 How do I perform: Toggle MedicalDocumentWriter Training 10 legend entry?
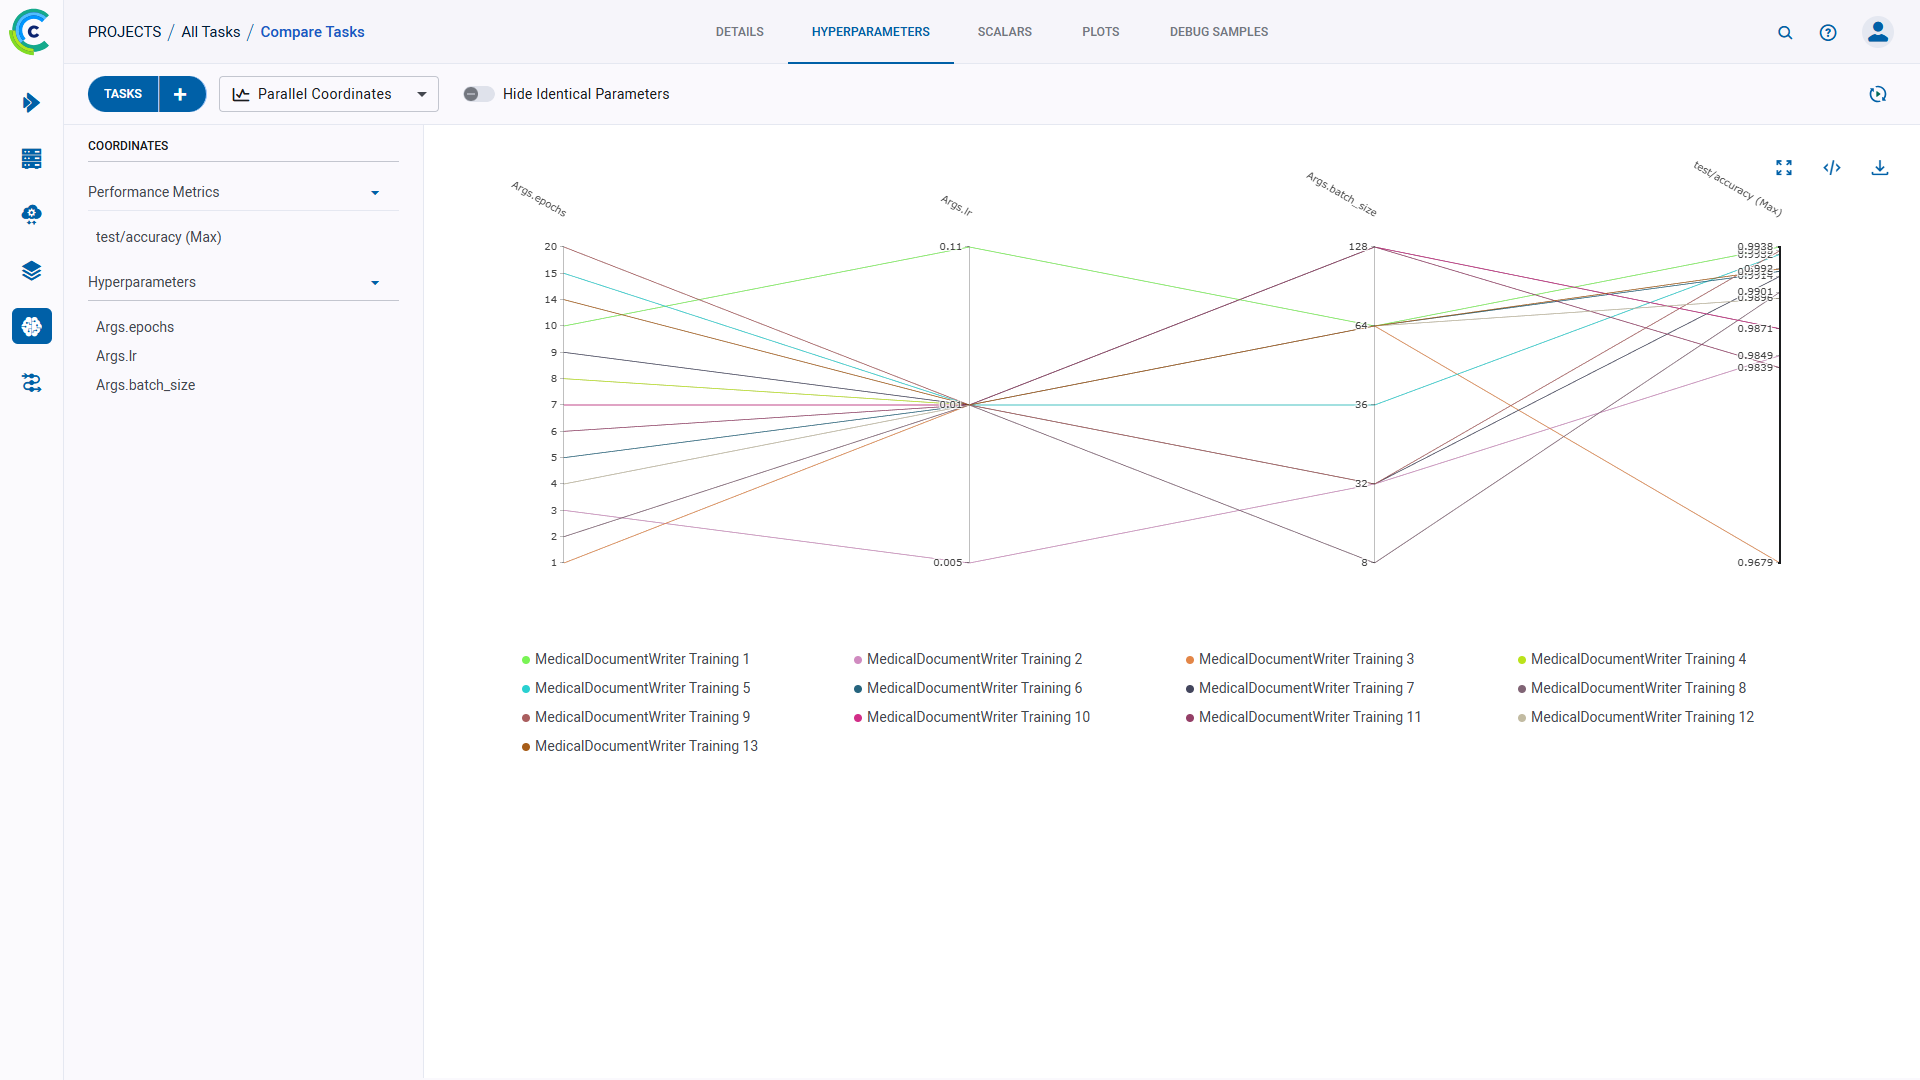(977, 717)
